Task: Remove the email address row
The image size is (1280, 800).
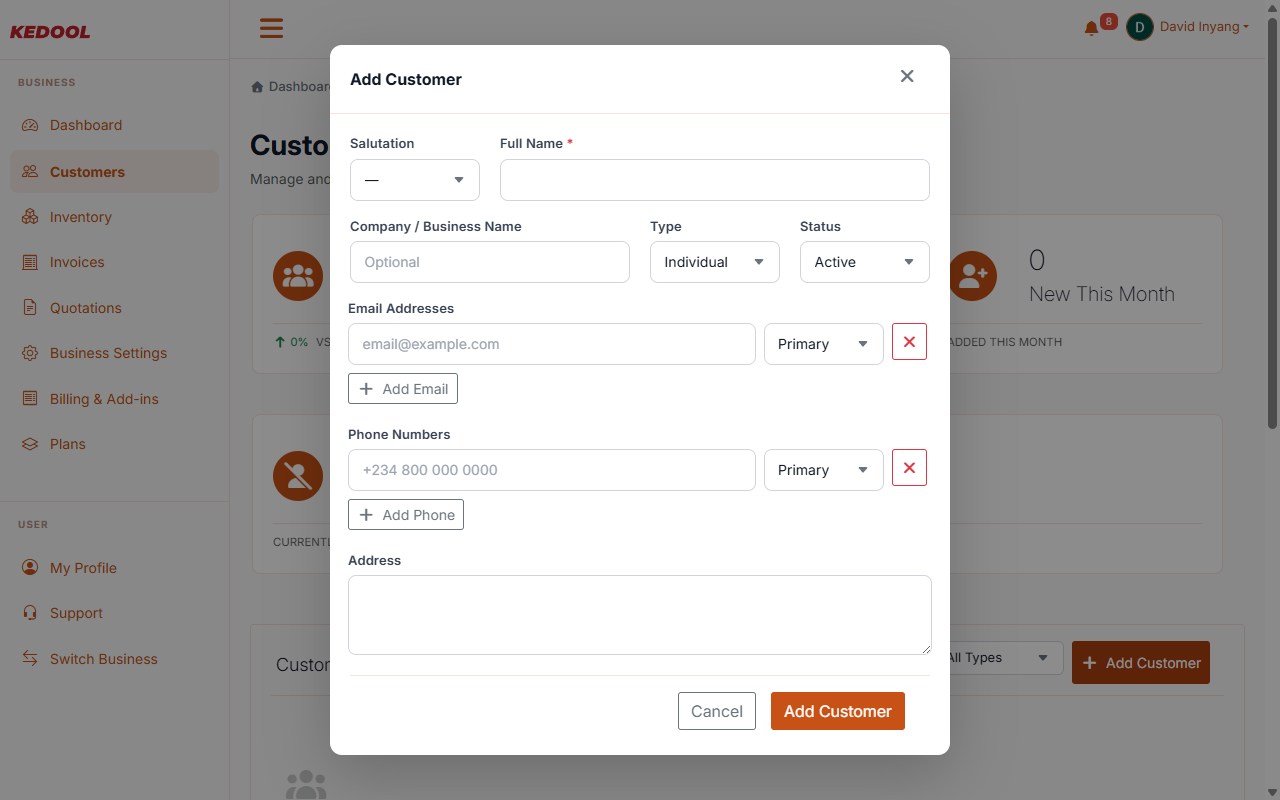Action: coord(909,342)
